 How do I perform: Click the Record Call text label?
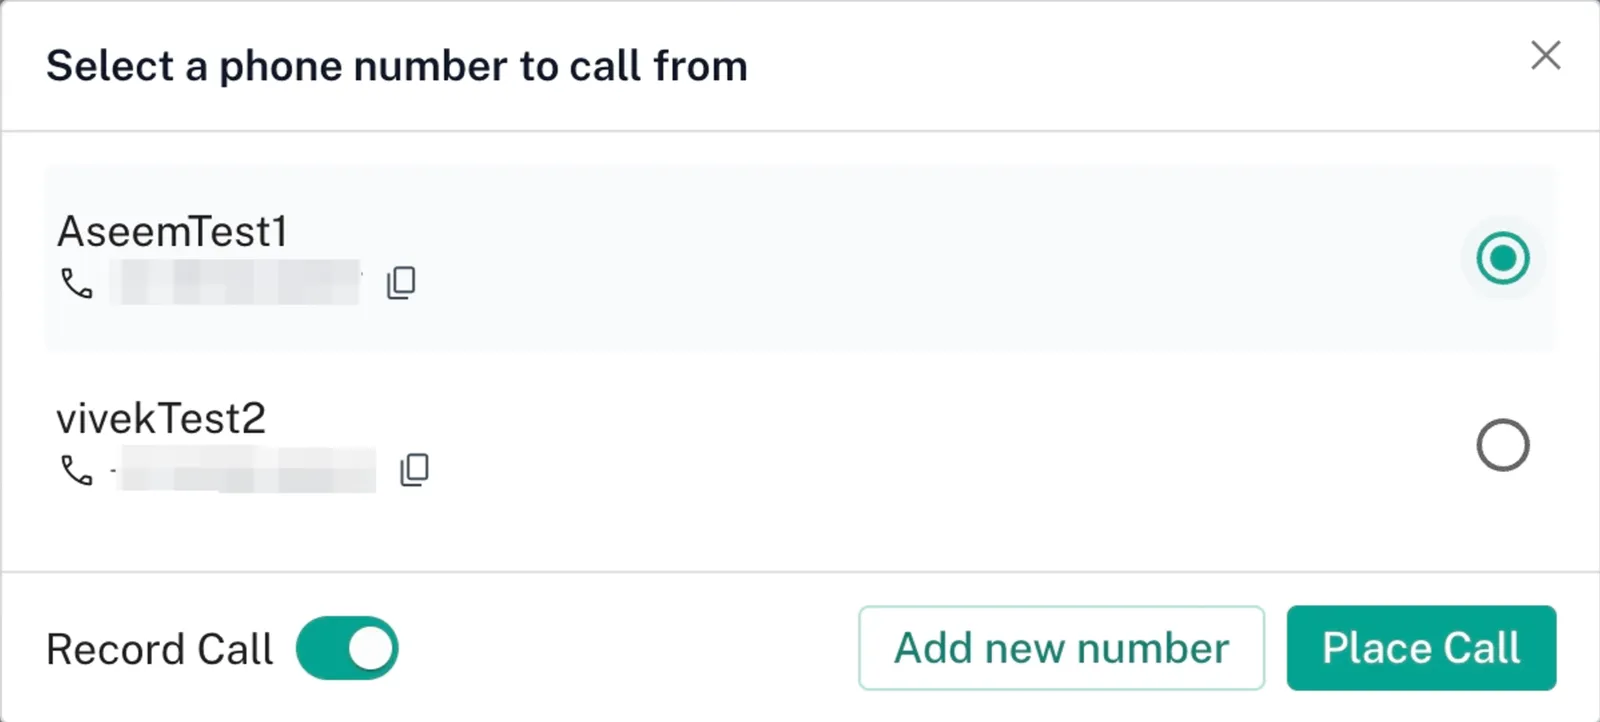click(159, 649)
